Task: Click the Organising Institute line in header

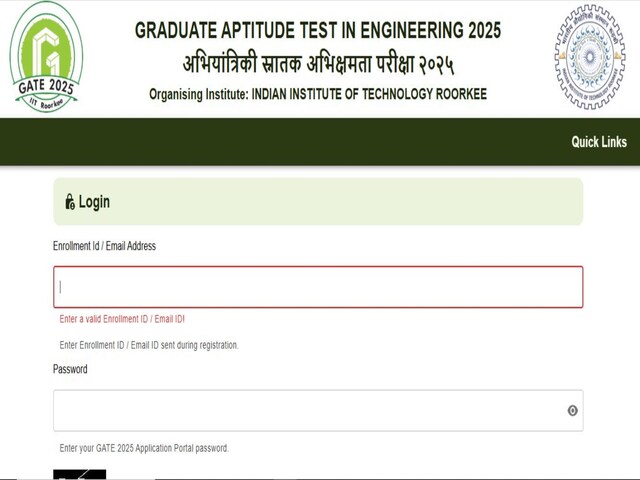Action: [x=318, y=95]
